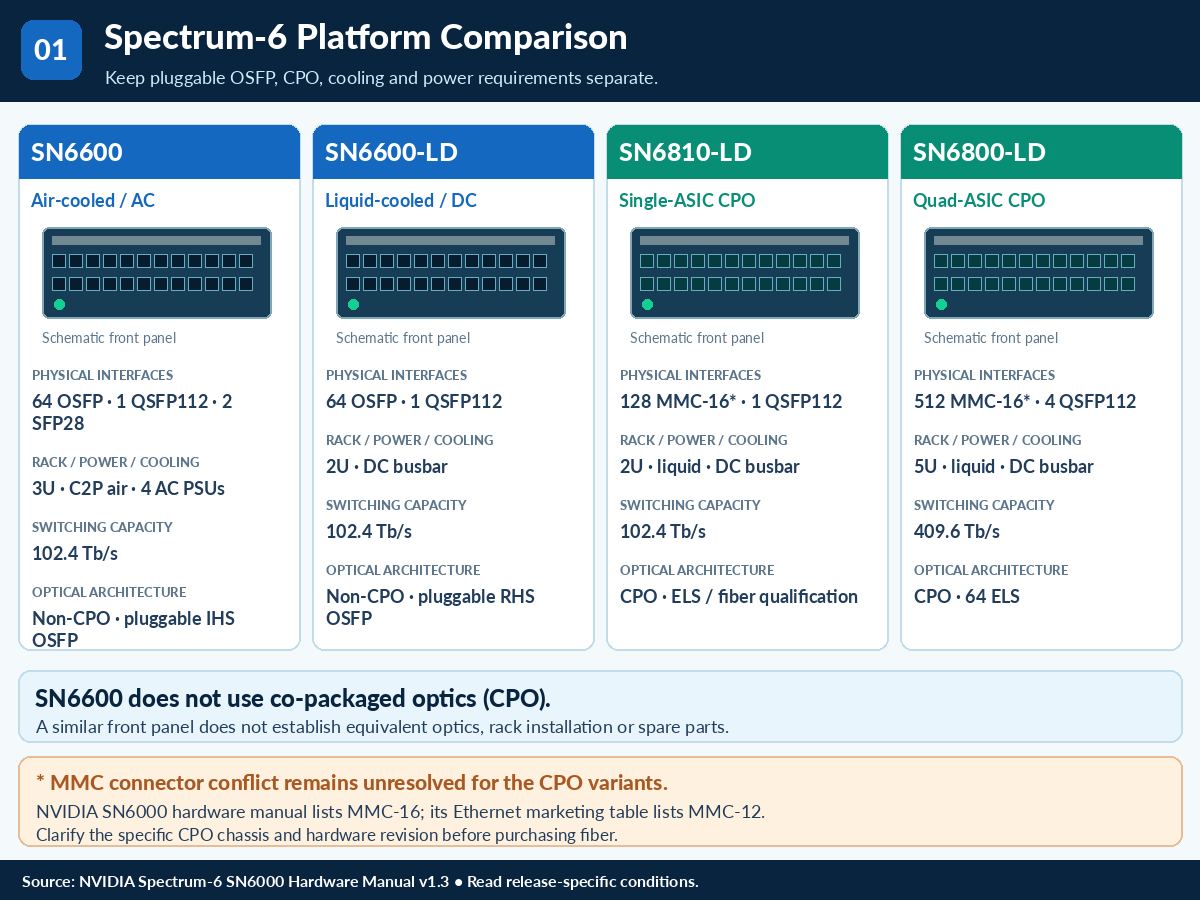Select the SN6810-LD card header
The image size is (1200, 900).
click(747, 152)
